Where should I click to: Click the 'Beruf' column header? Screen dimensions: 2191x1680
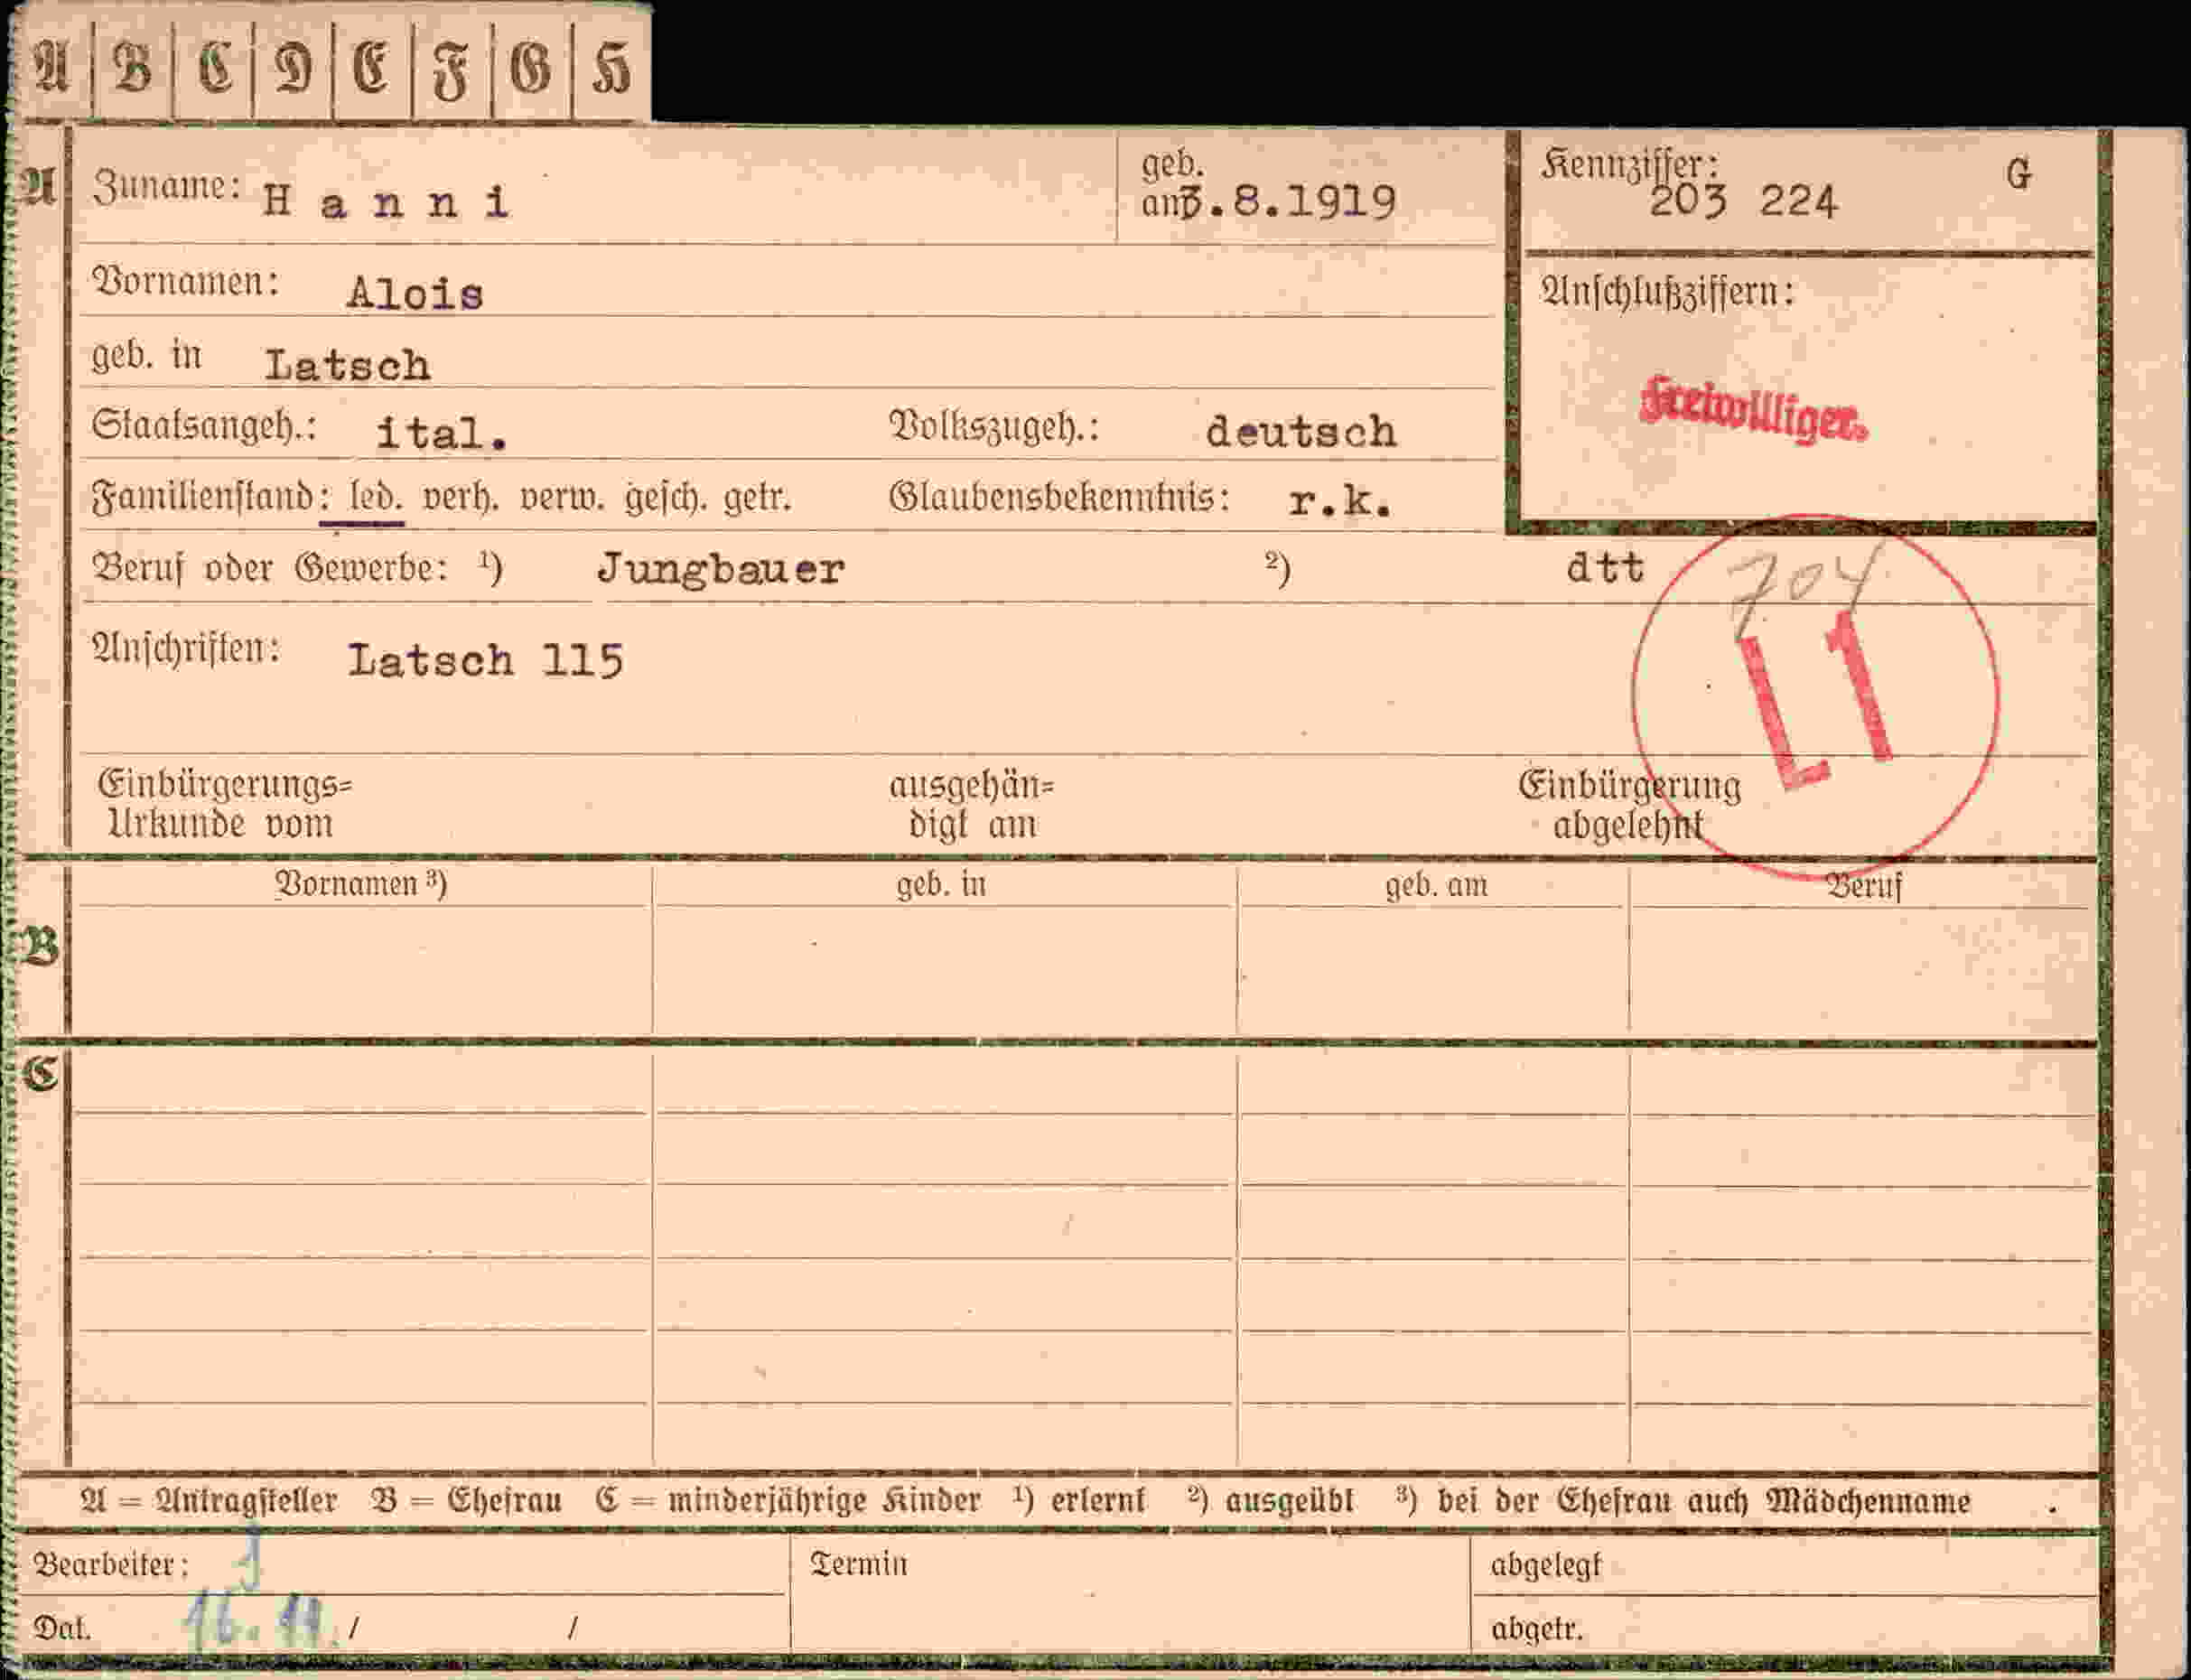(x=1864, y=886)
